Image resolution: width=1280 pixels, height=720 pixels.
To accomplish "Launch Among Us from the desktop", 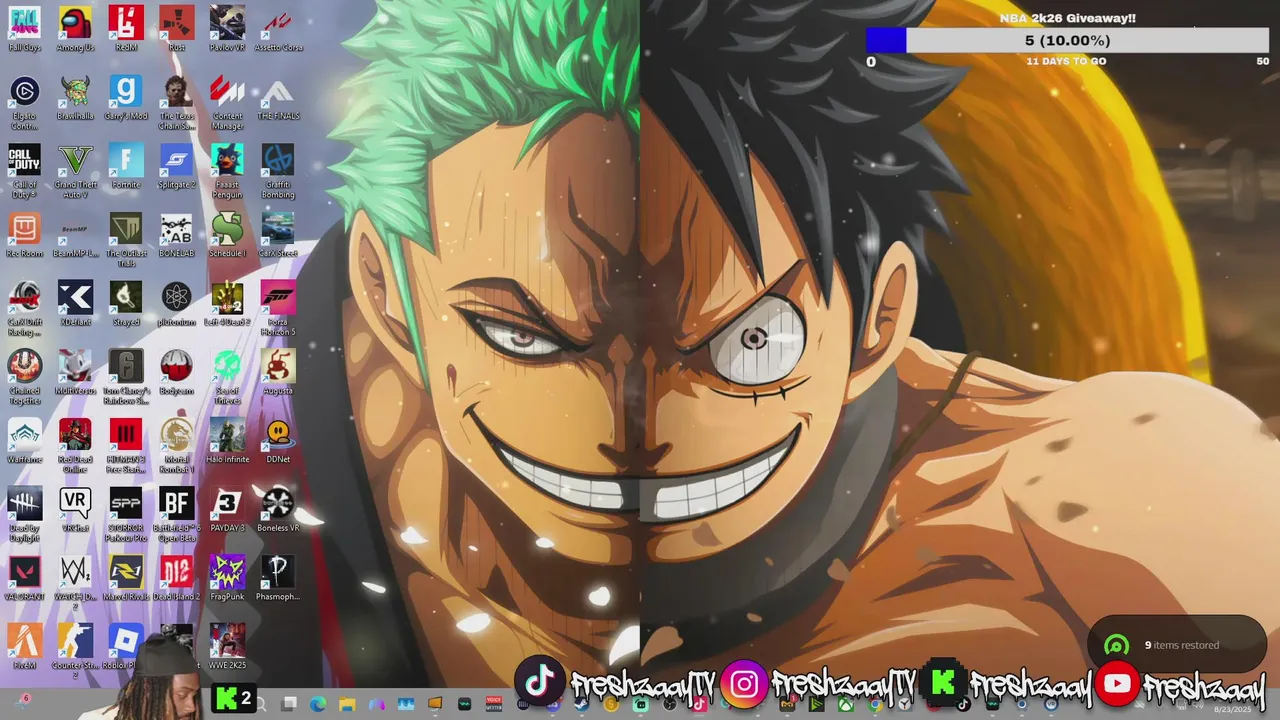I will point(75,28).
